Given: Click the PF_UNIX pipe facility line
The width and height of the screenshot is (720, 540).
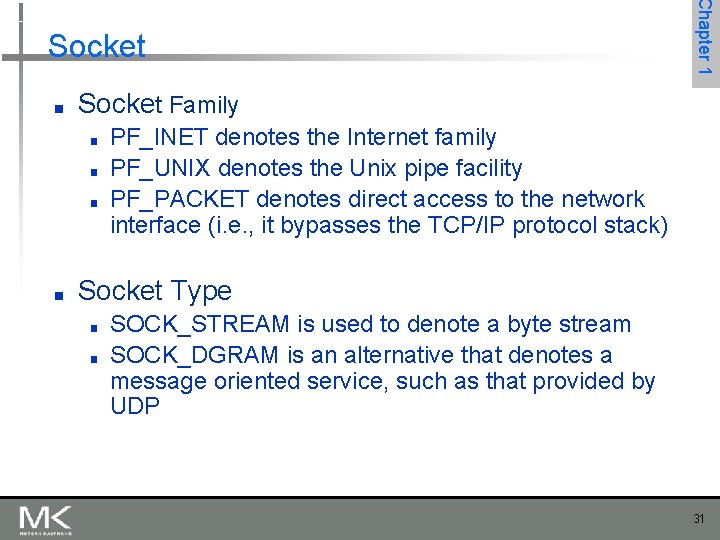Looking at the screenshot, I should (x=316, y=168).
